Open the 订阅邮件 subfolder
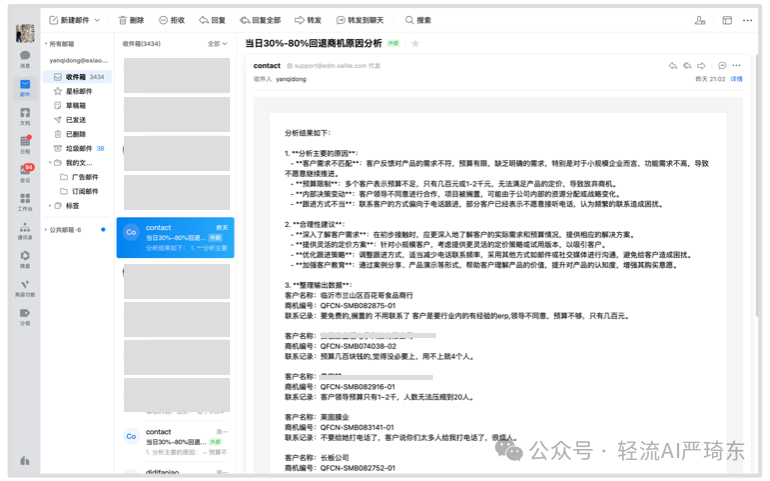The height and width of the screenshot is (481, 770). [x=81, y=191]
